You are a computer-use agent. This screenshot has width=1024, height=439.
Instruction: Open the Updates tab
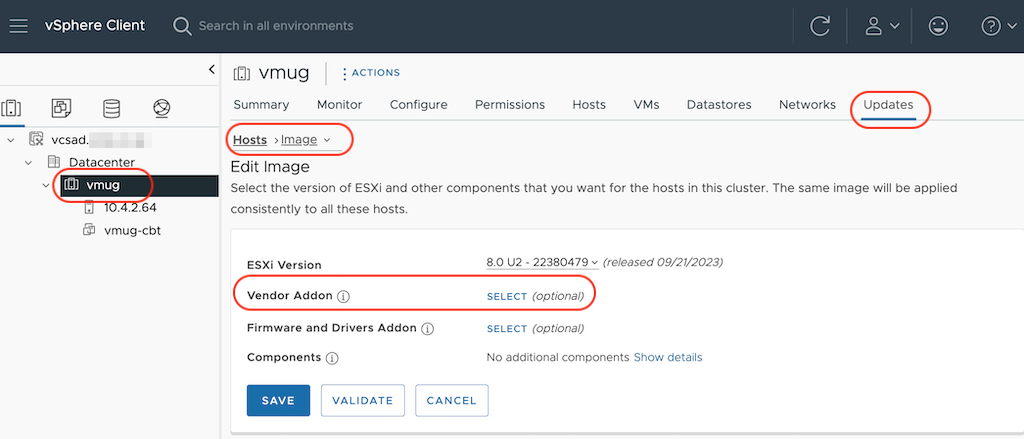coord(888,105)
